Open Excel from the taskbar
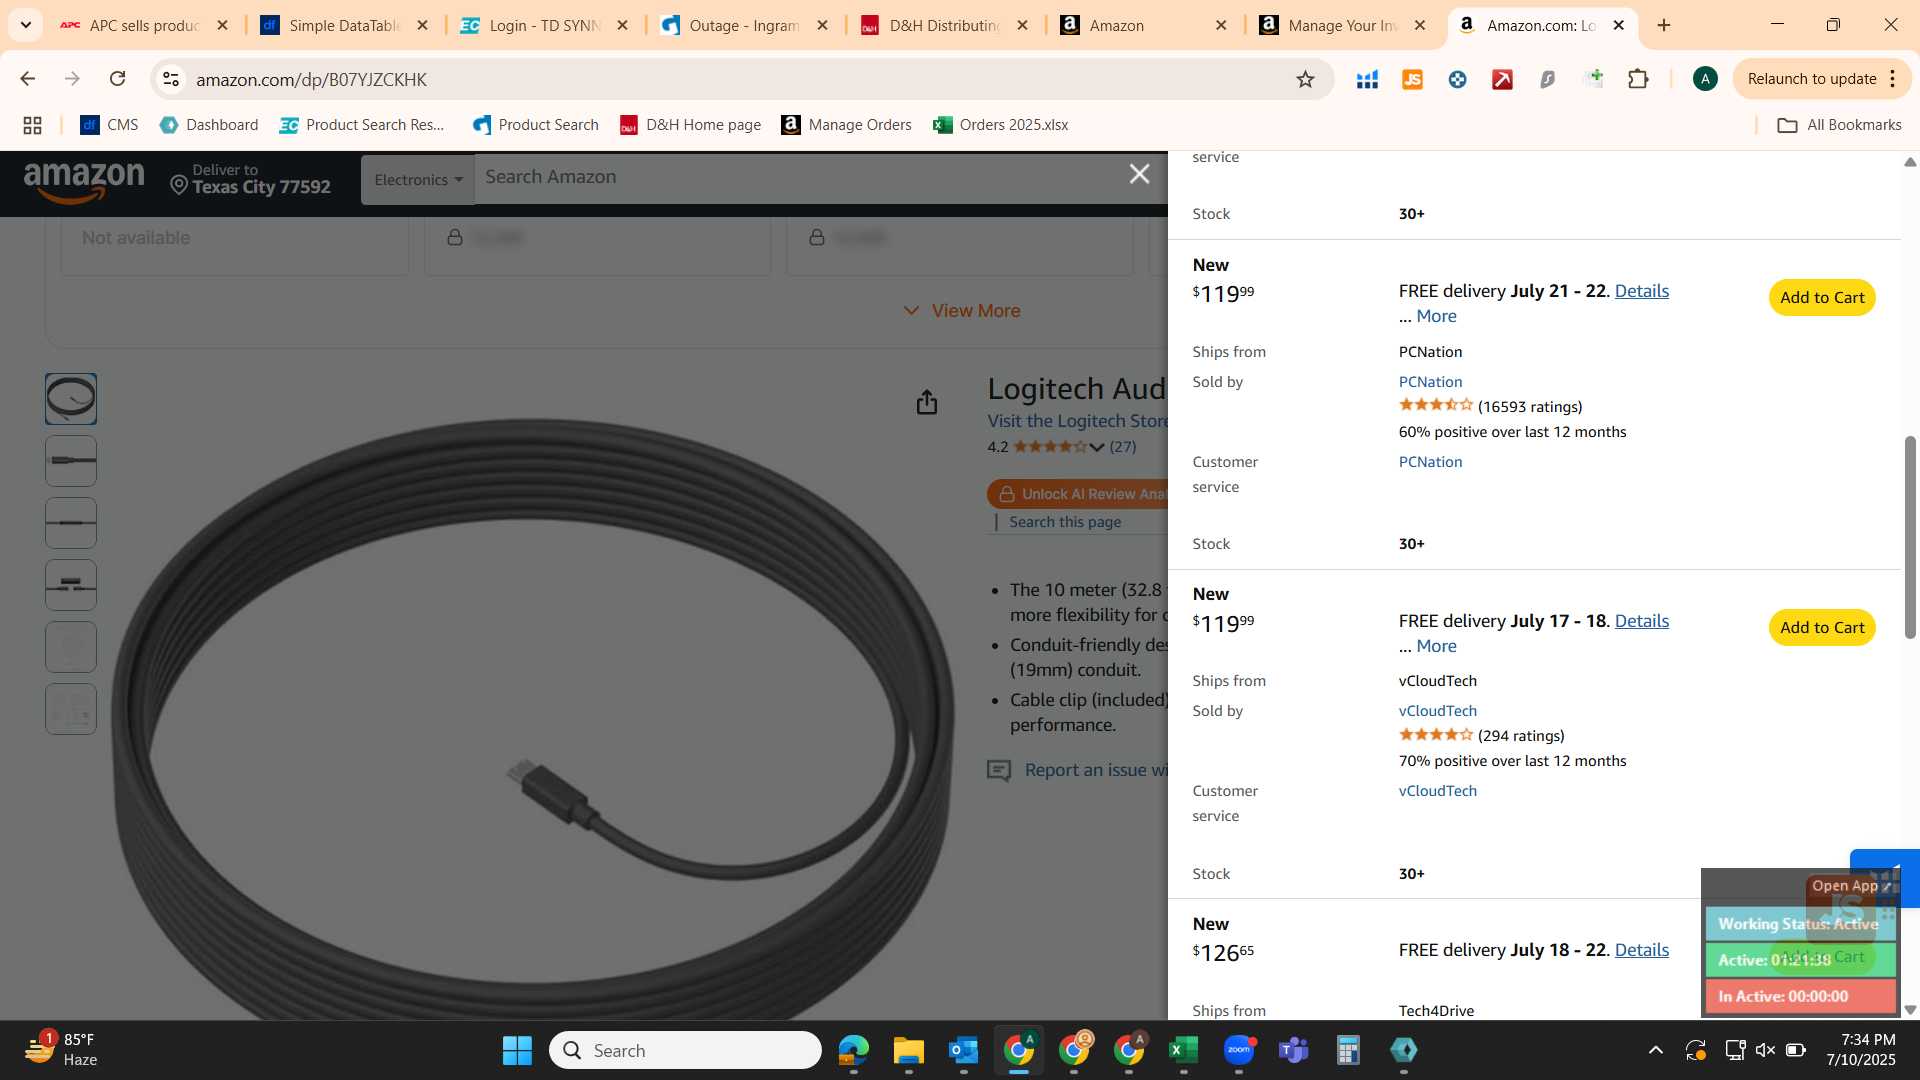Viewport: 1920px width, 1080px height. tap(1183, 1050)
